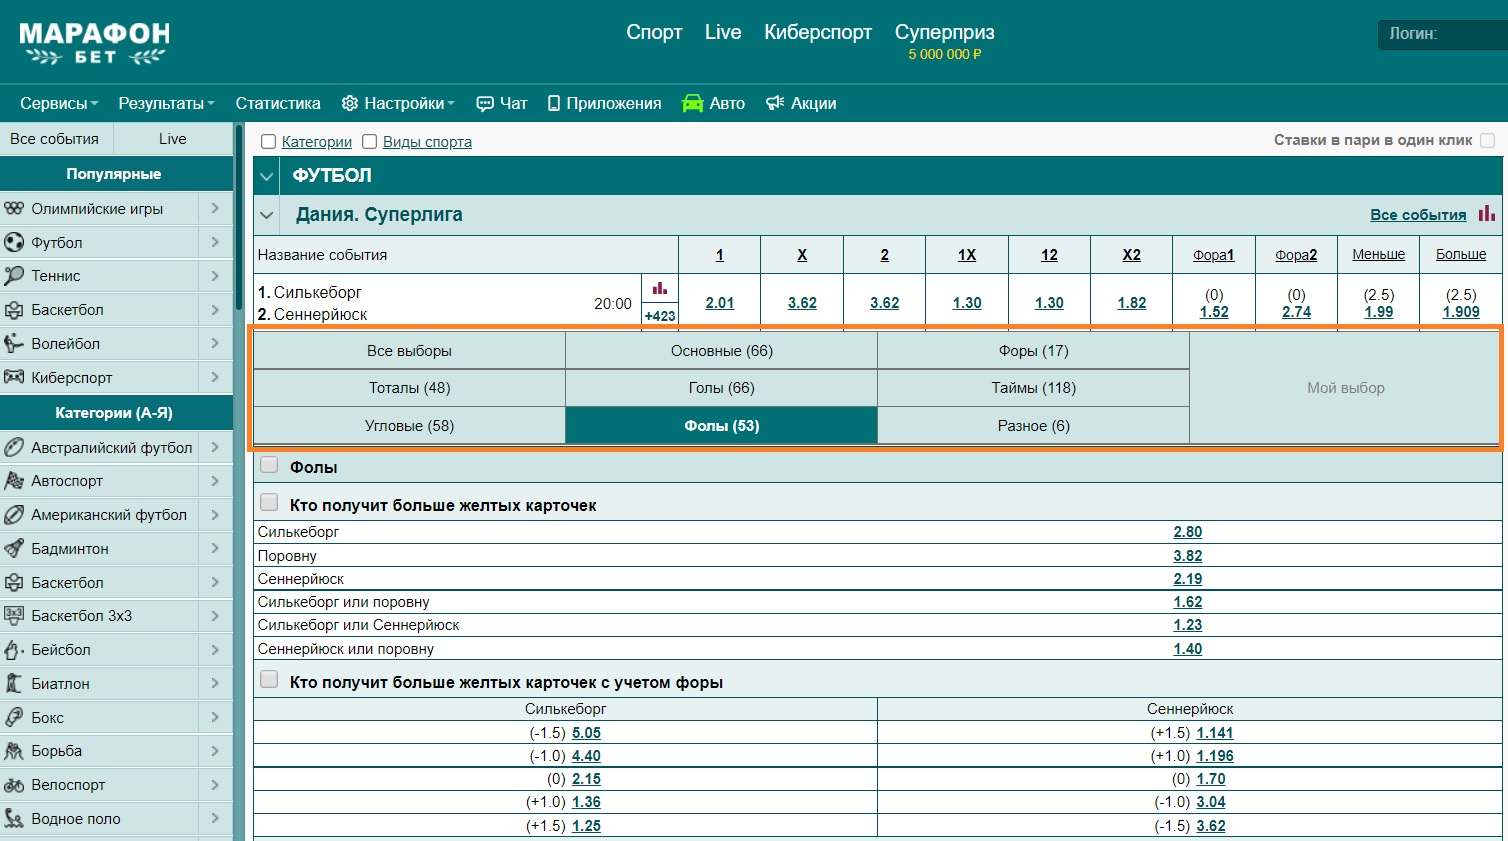Click the football ball icon in sidebar
Image resolution: width=1508 pixels, height=841 pixels.
point(14,242)
